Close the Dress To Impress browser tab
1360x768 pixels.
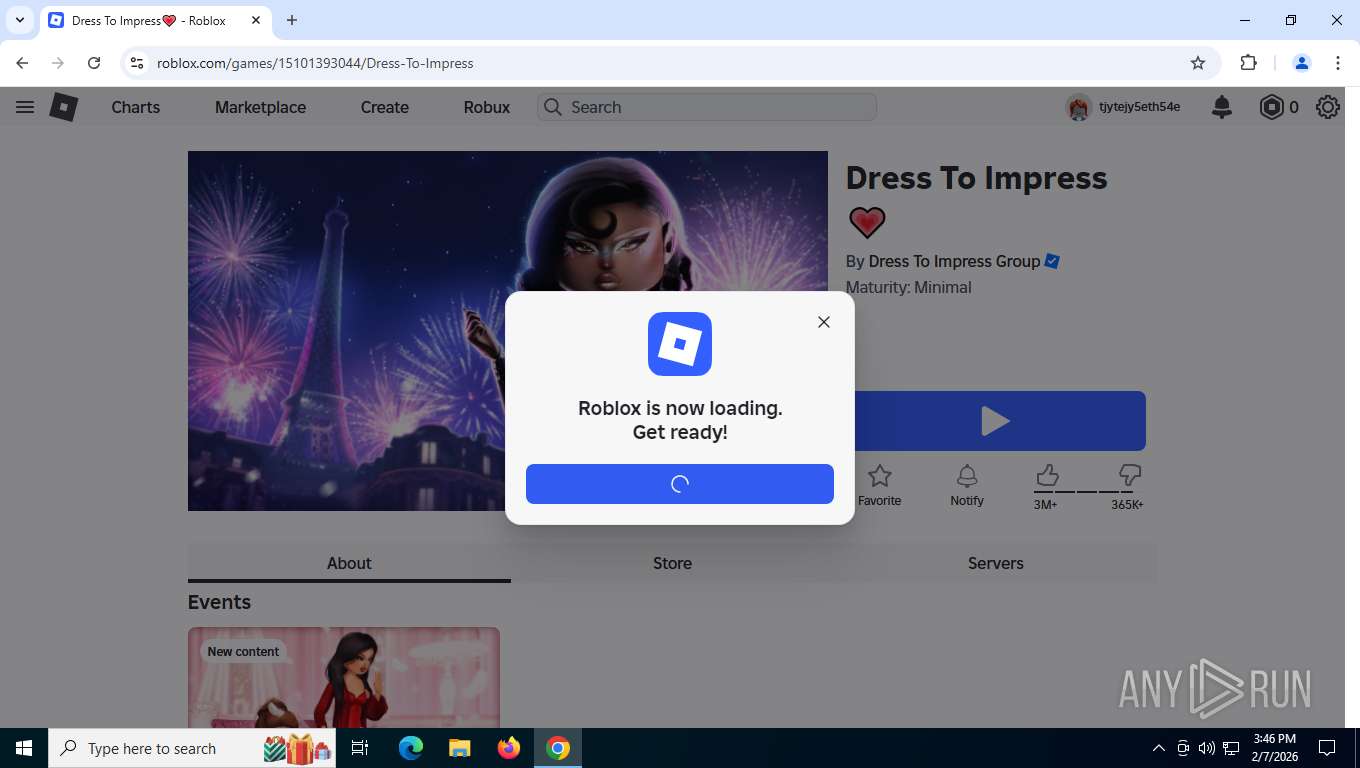point(255,20)
